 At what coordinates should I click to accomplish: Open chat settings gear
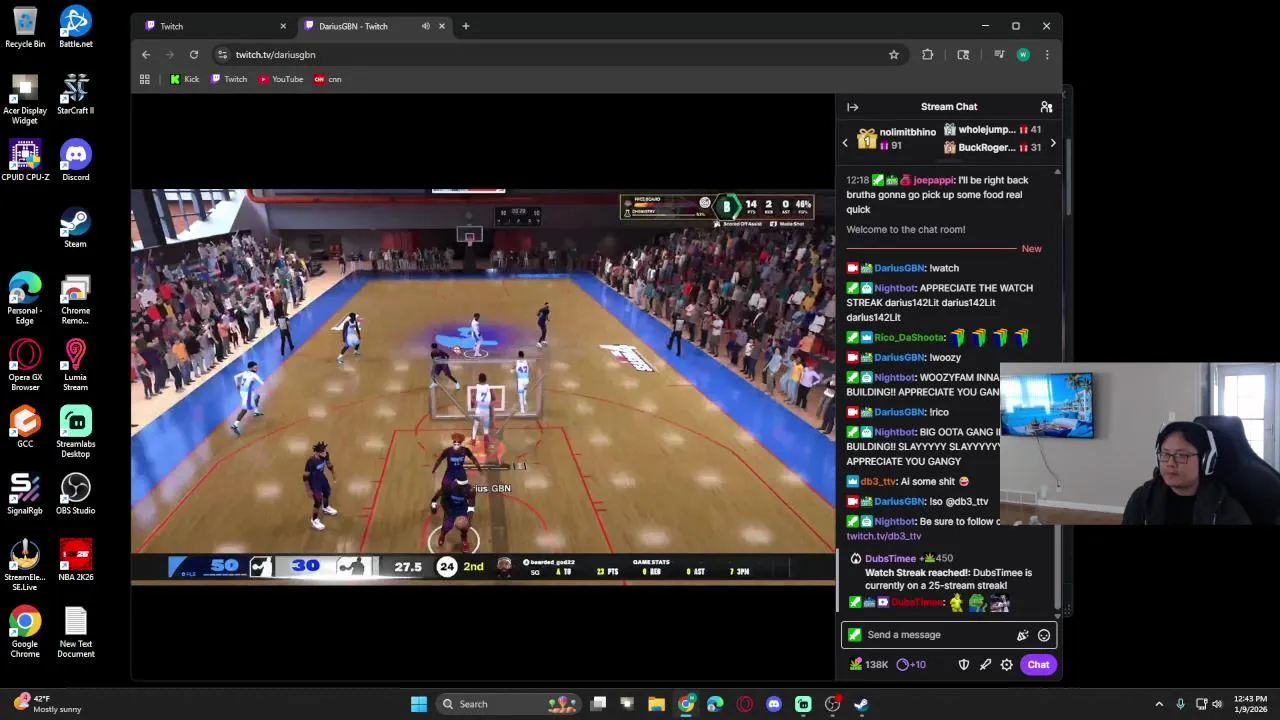[x=1007, y=665]
